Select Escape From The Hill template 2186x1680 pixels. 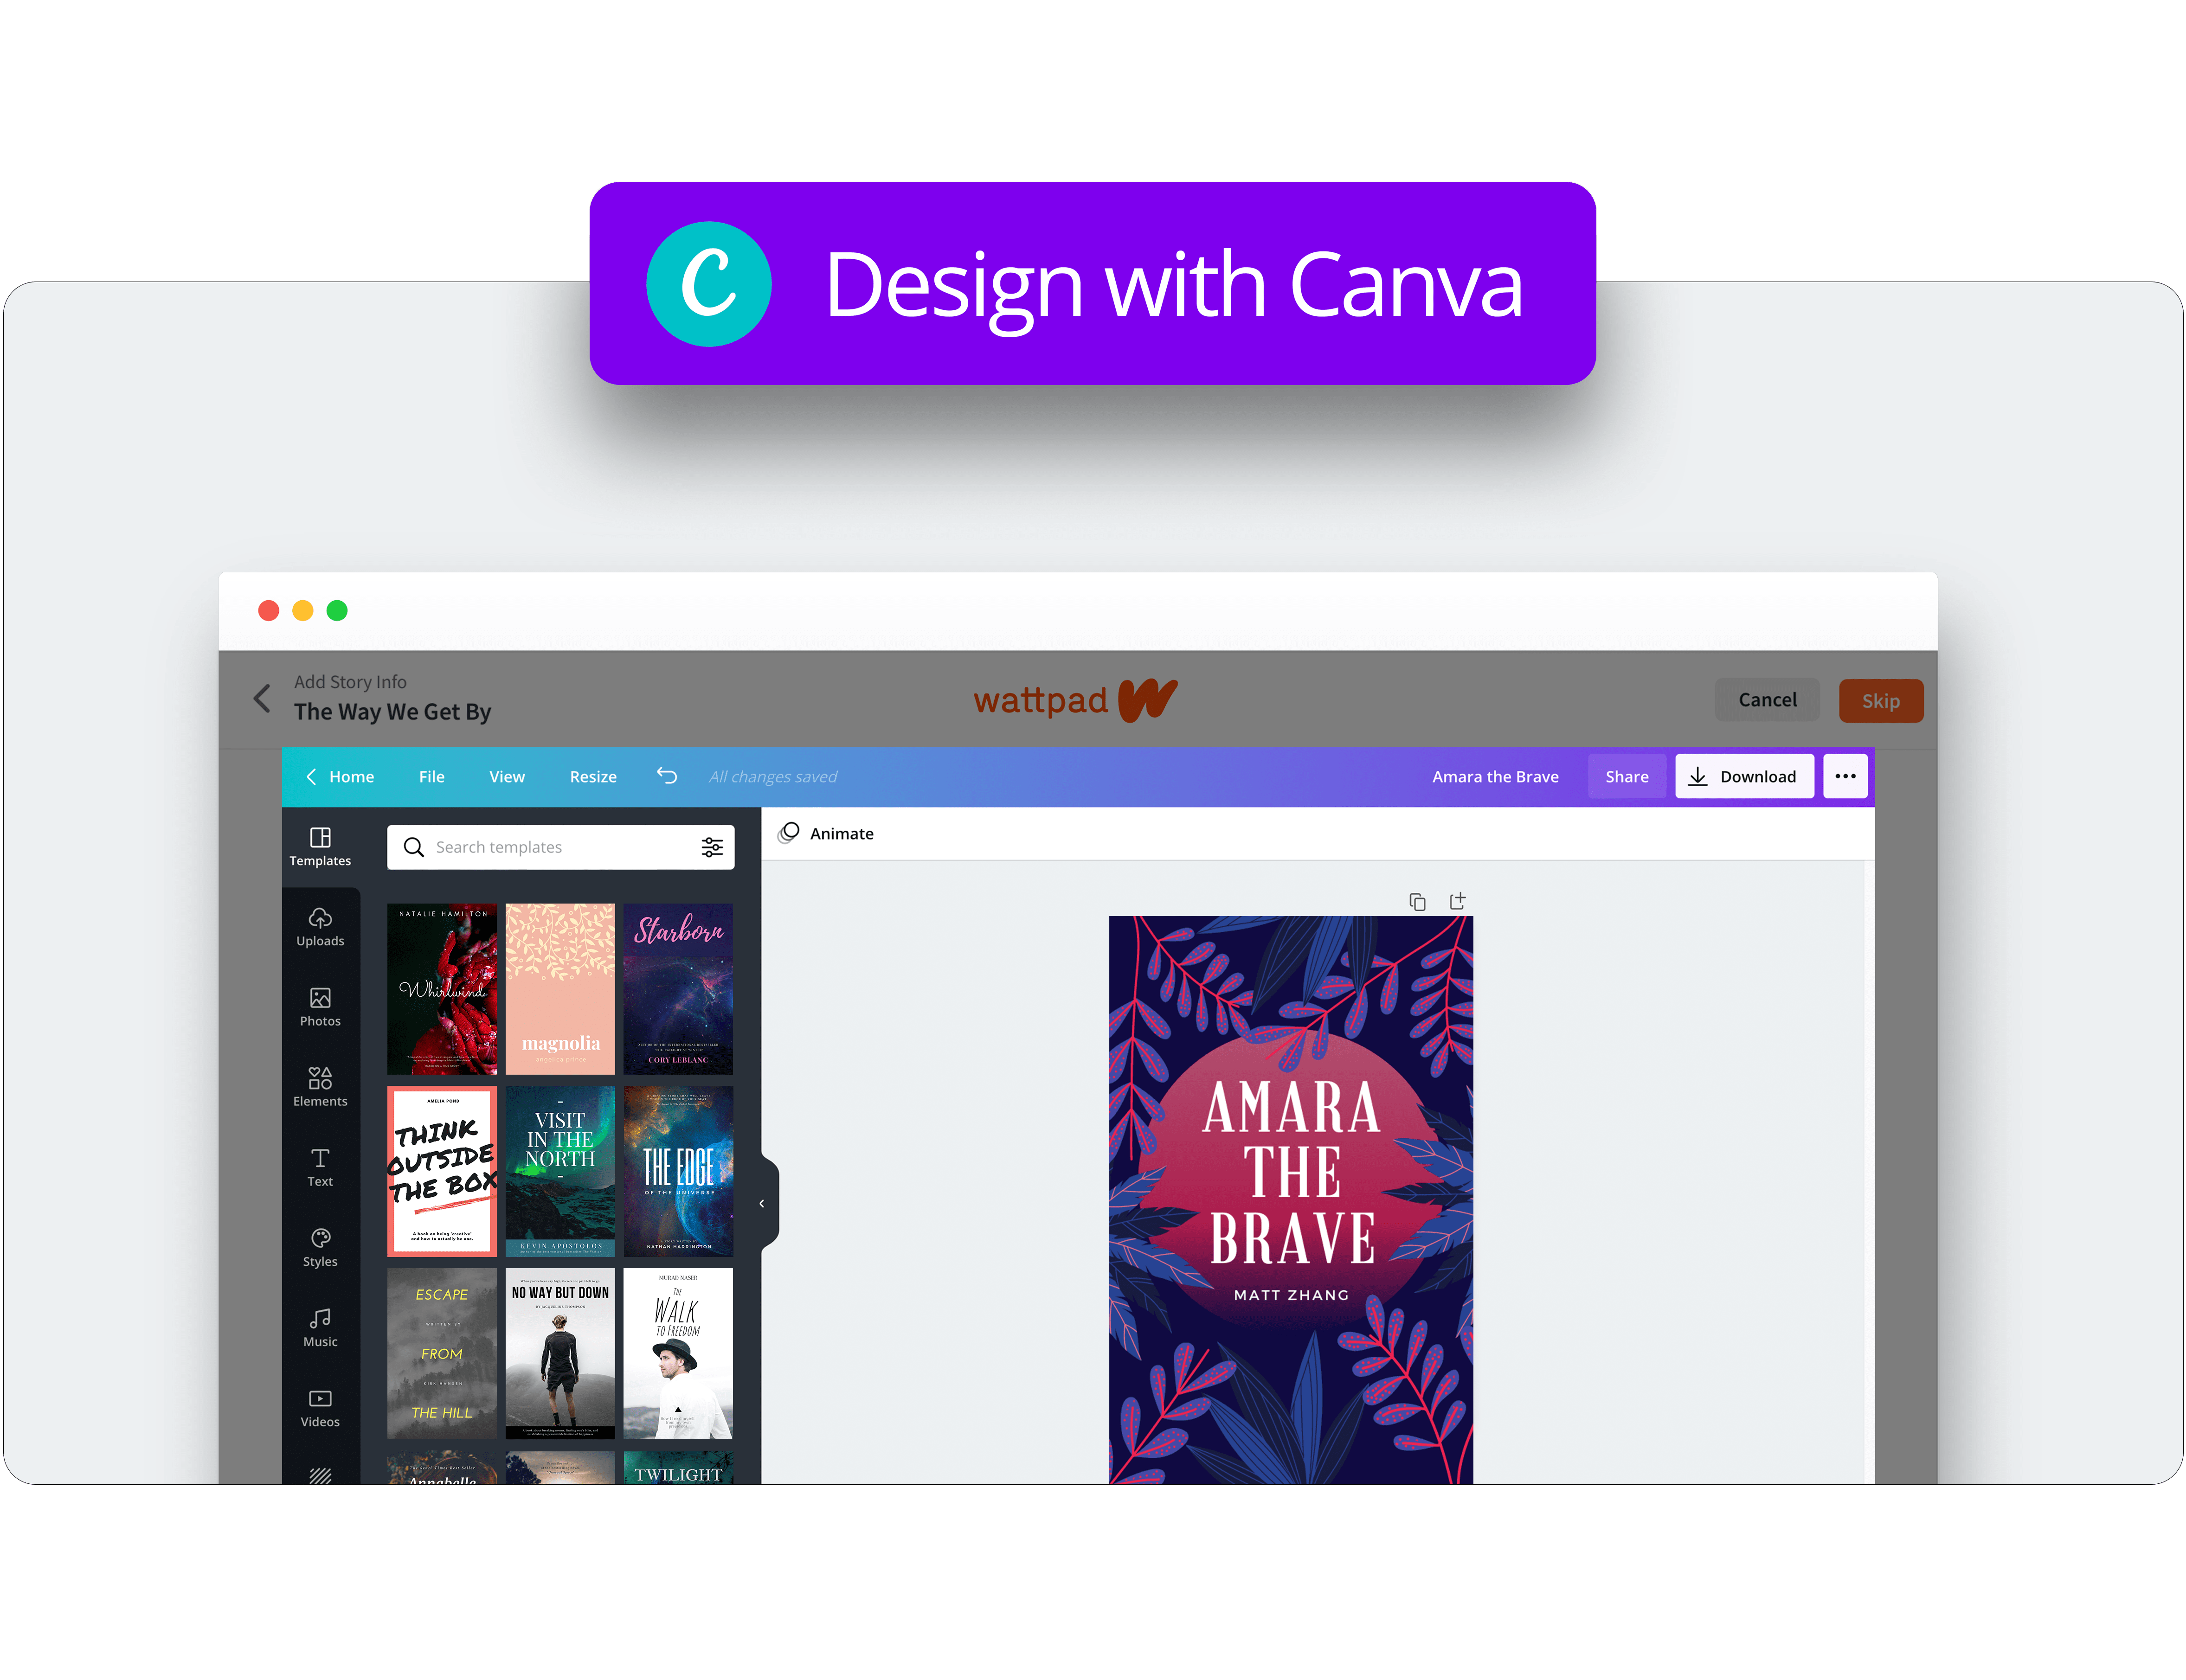pos(442,1353)
